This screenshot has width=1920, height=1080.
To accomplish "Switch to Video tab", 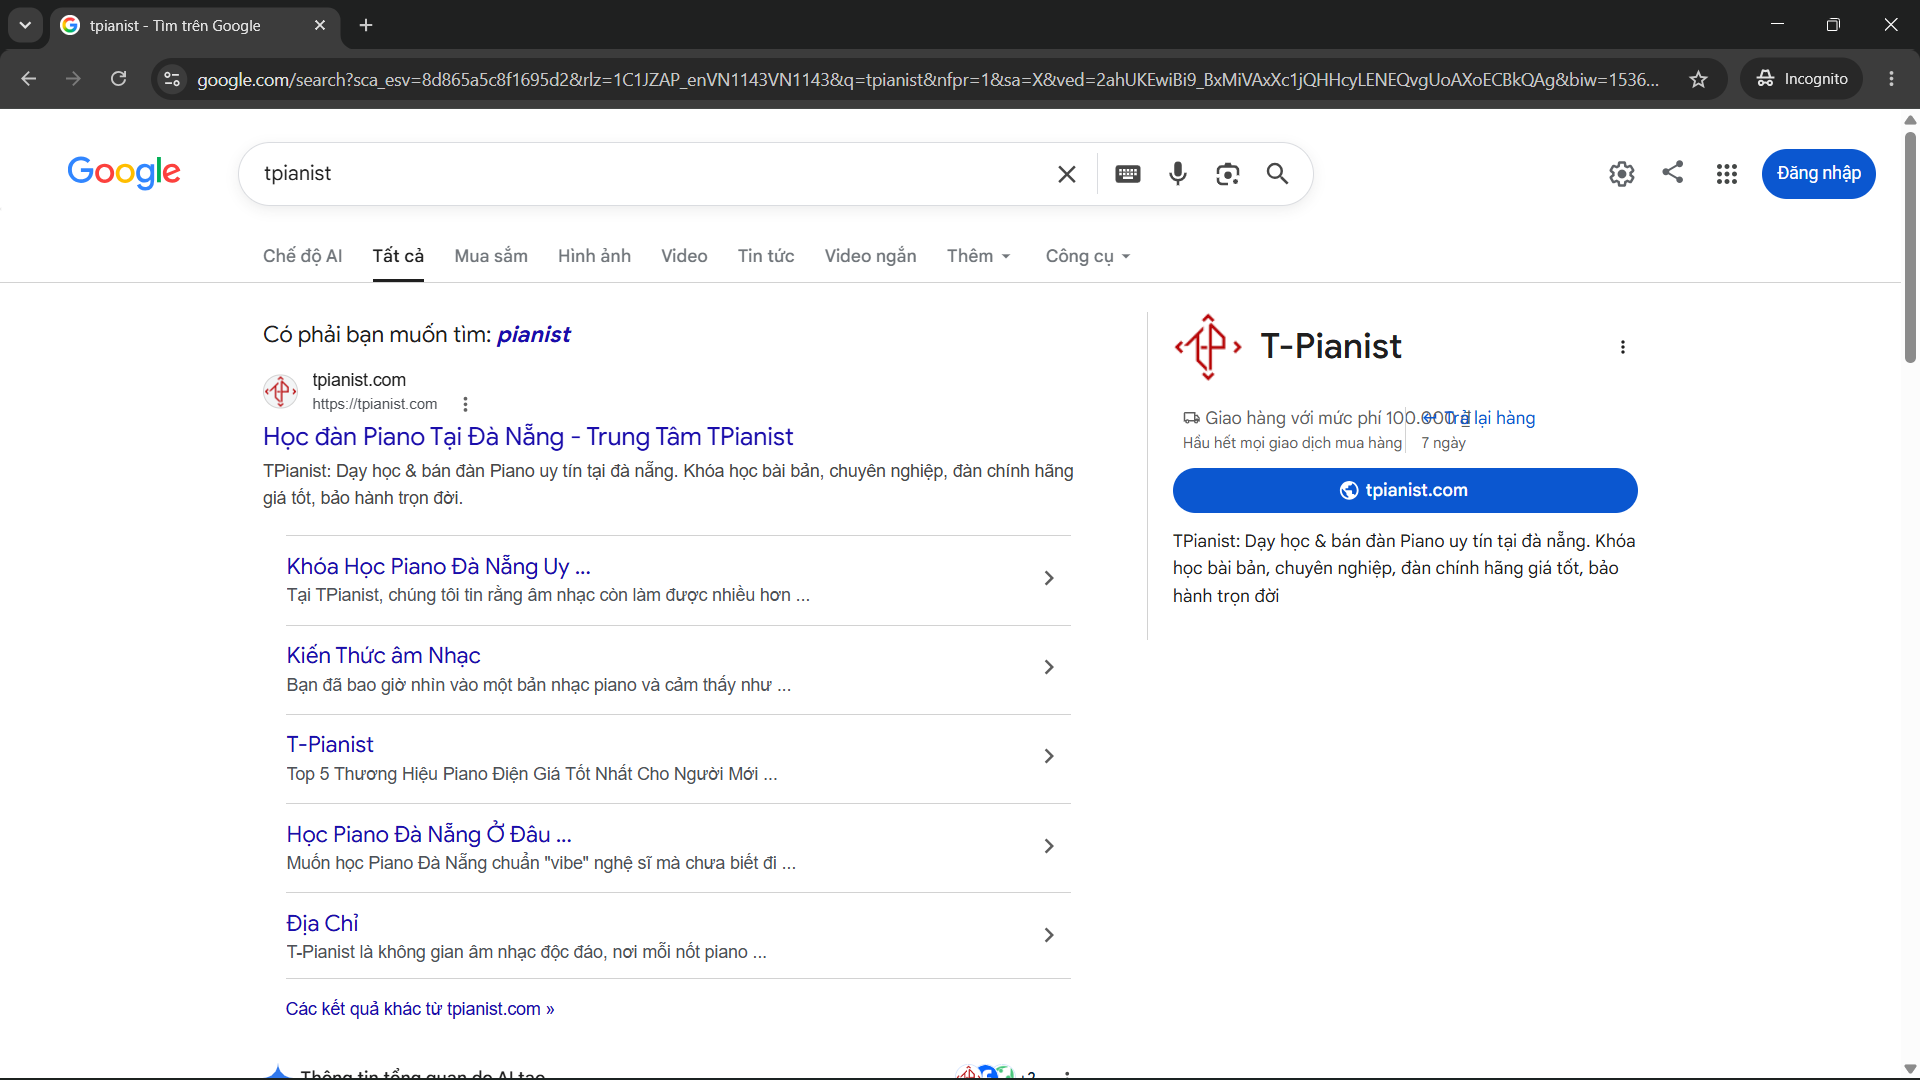I will (684, 256).
